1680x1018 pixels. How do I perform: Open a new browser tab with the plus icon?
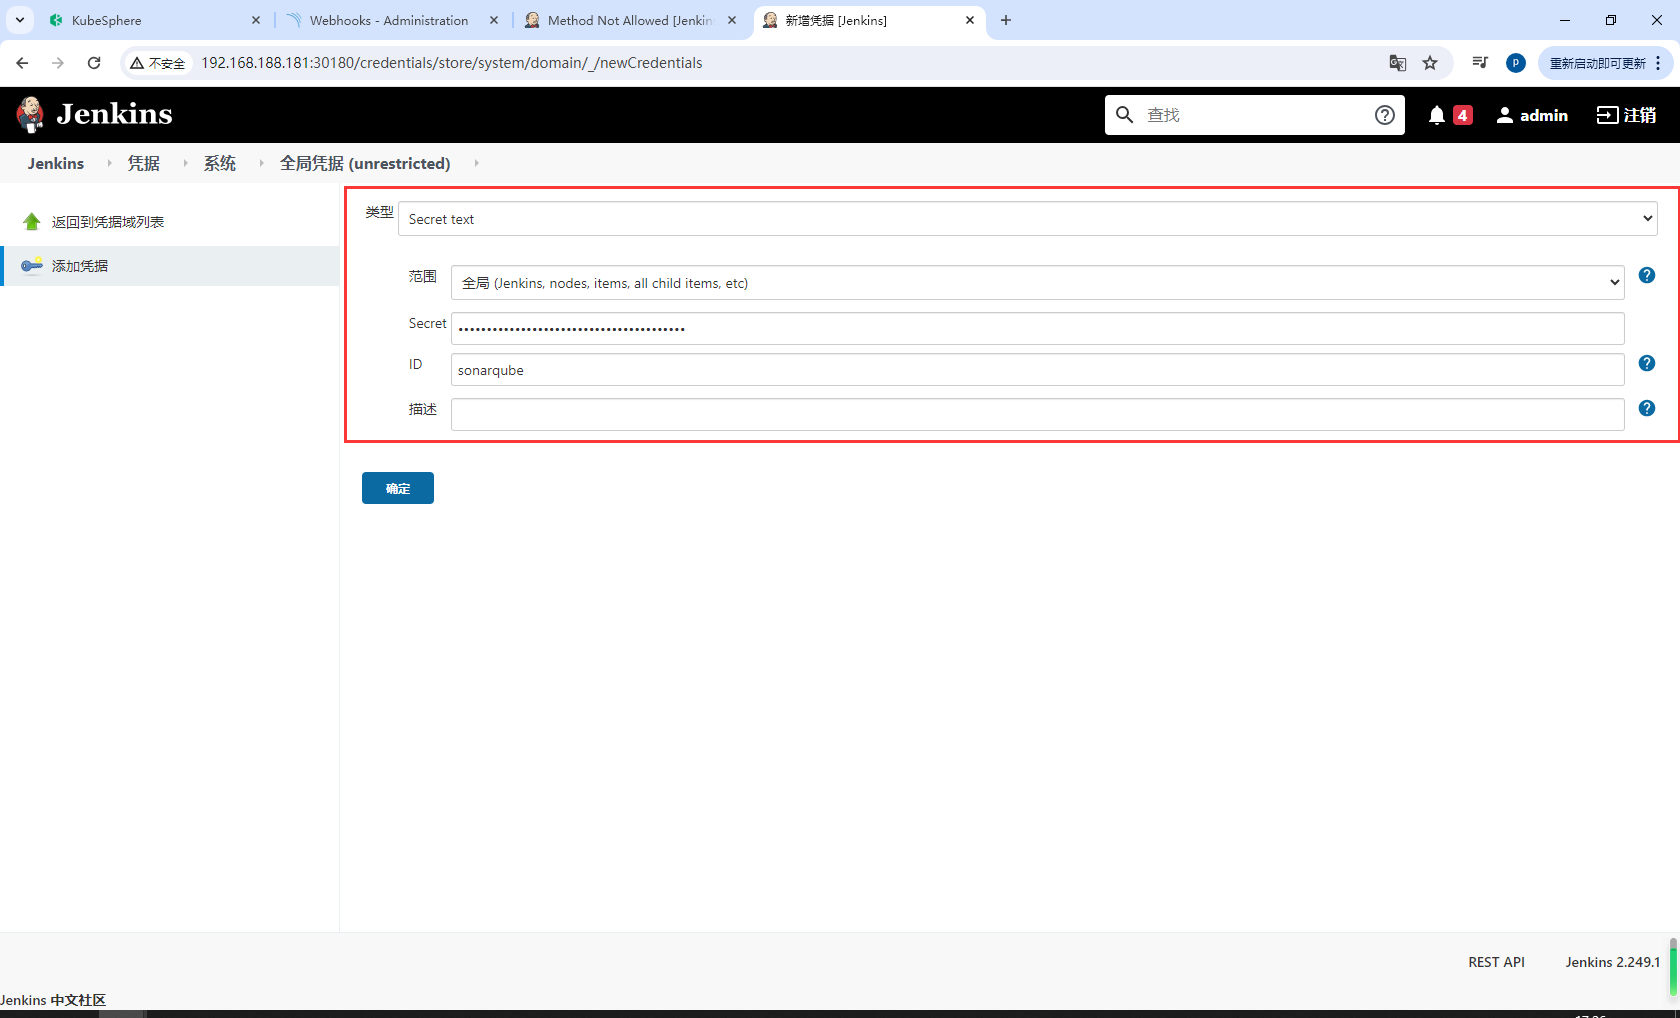[1006, 20]
